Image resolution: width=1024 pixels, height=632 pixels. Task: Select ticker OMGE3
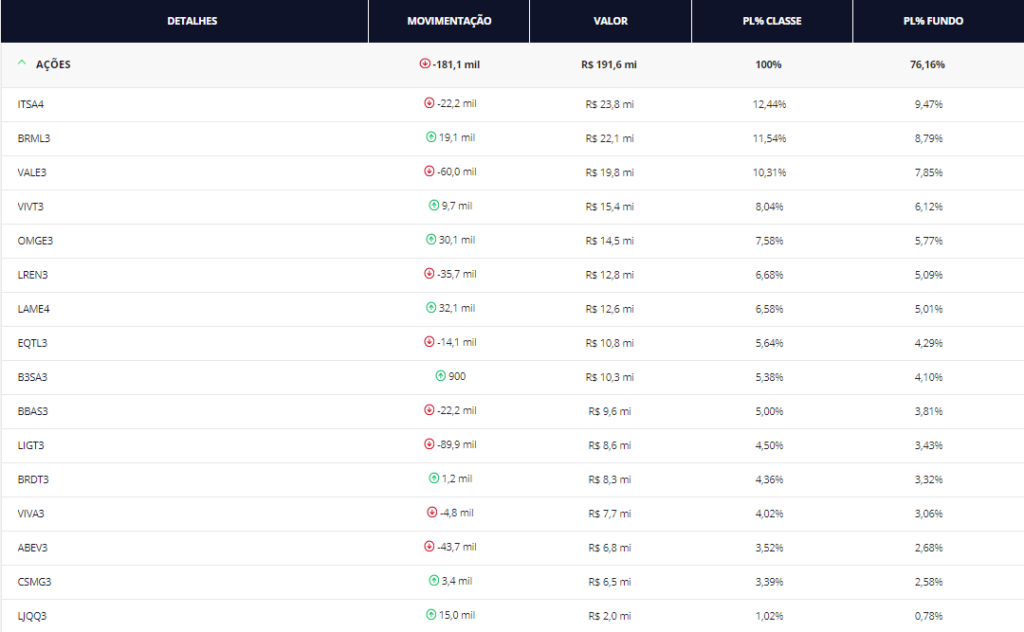click(35, 241)
